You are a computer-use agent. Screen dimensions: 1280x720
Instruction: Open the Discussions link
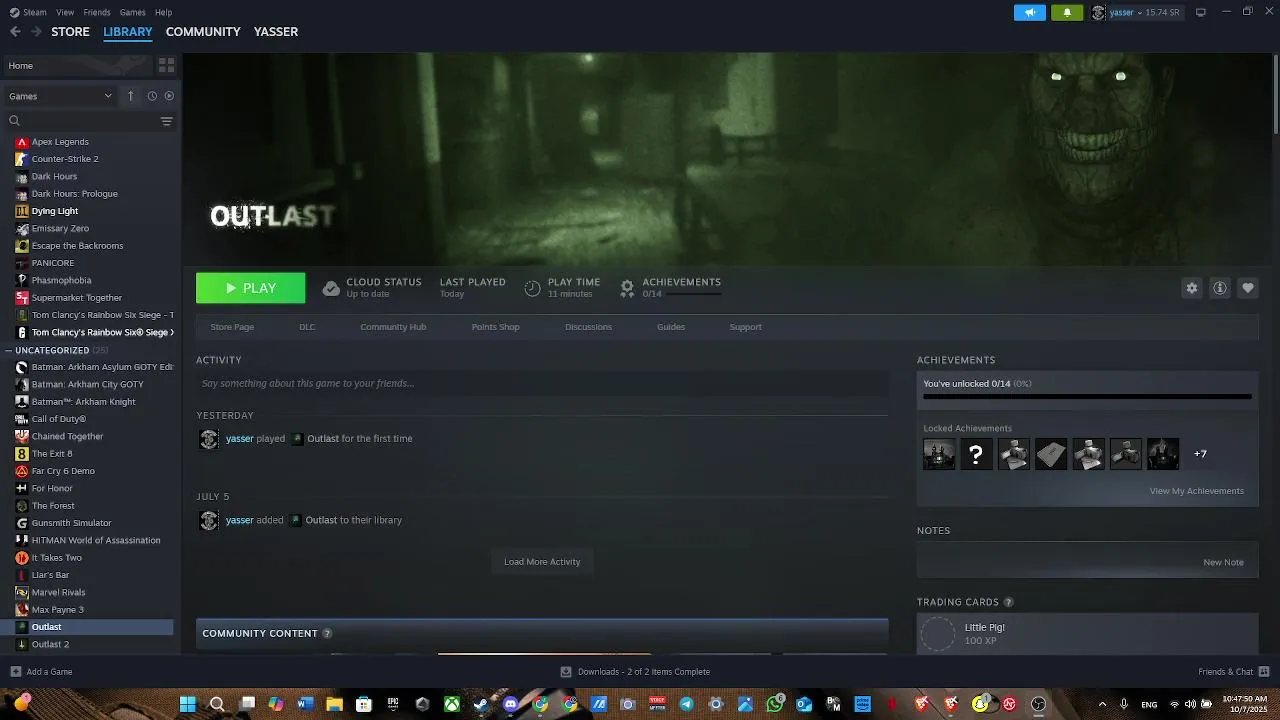click(x=588, y=327)
